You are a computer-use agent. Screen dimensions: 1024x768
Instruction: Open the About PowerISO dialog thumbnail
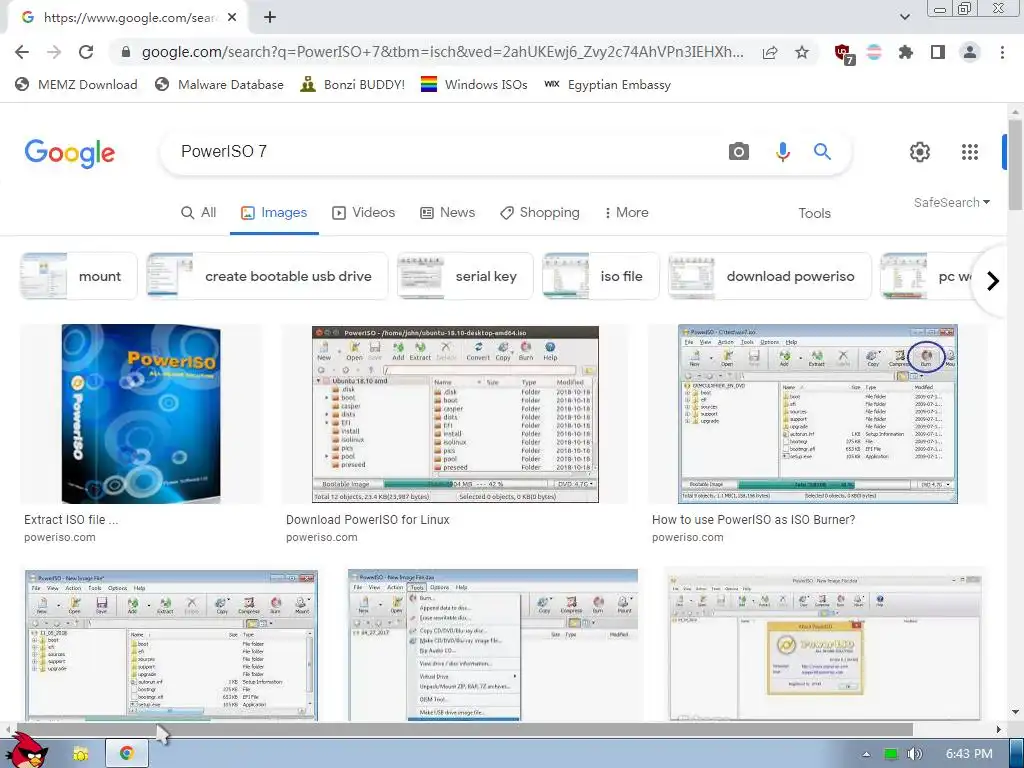[x=825, y=645]
